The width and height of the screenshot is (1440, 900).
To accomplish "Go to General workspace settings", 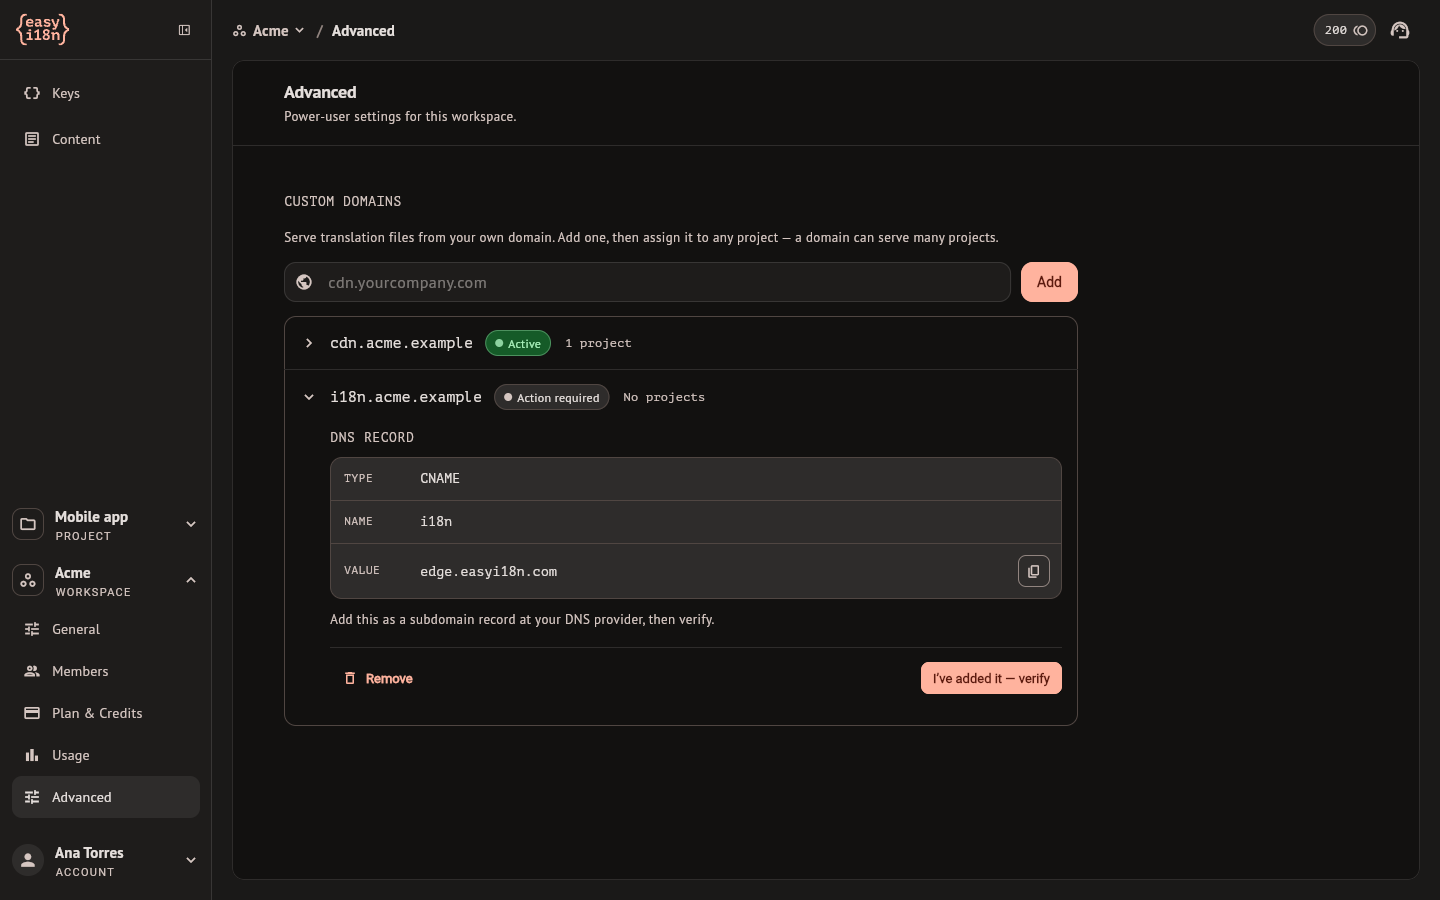I will tap(106, 629).
